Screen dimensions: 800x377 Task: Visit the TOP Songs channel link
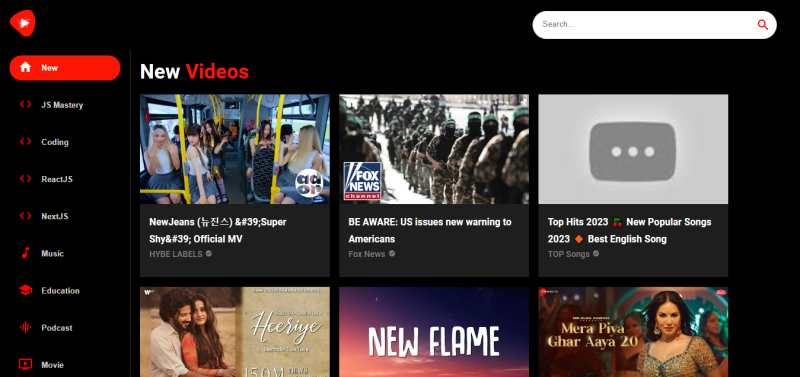568,254
